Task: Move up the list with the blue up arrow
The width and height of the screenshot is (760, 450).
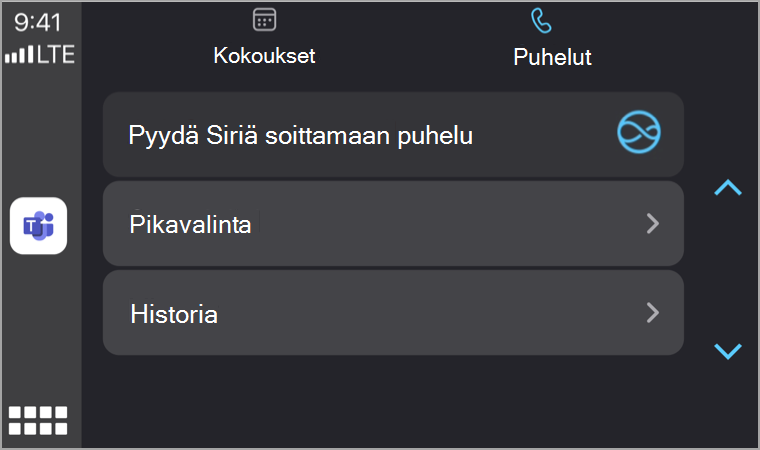Action: pyautogui.click(x=728, y=187)
